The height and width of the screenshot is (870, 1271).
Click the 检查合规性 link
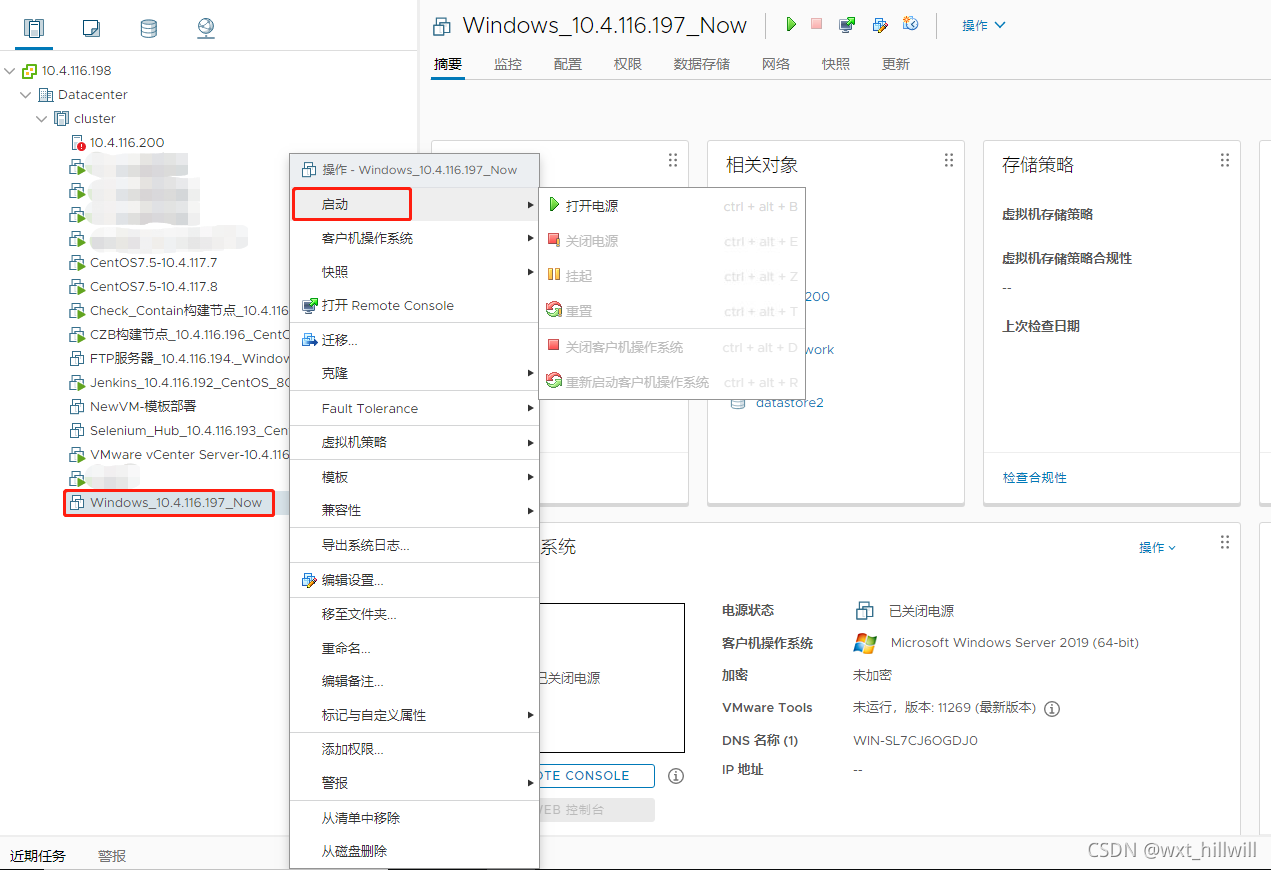[1035, 478]
